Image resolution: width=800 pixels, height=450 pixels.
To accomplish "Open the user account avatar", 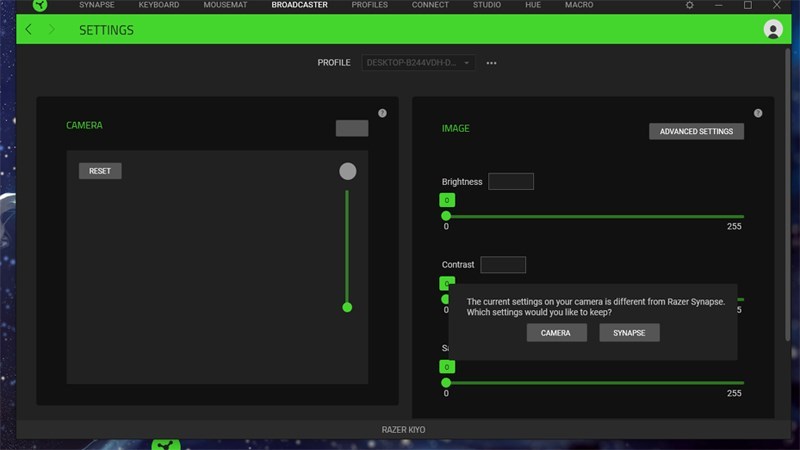I will tap(773, 30).
